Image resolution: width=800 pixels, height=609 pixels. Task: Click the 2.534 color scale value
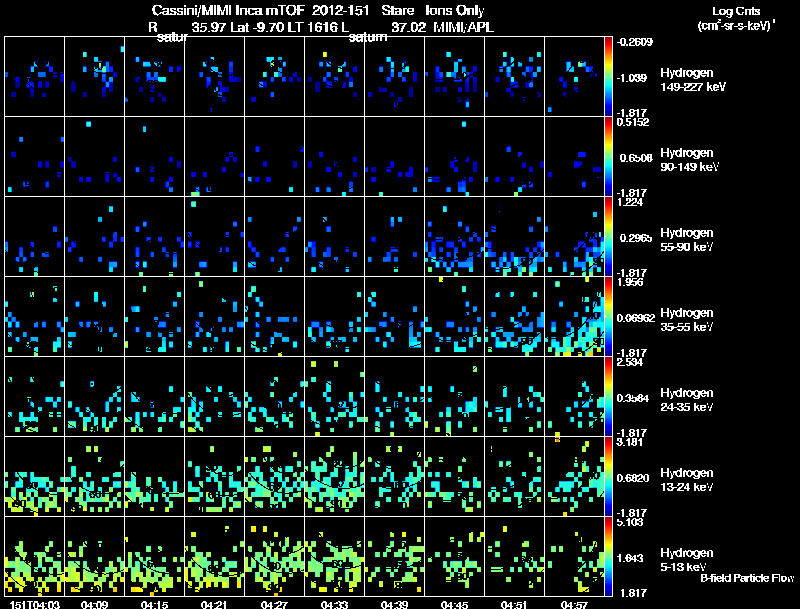(x=630, y=362)
